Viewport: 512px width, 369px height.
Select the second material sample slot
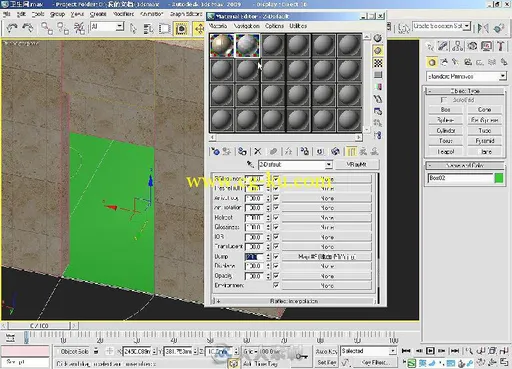pos(247,45)
